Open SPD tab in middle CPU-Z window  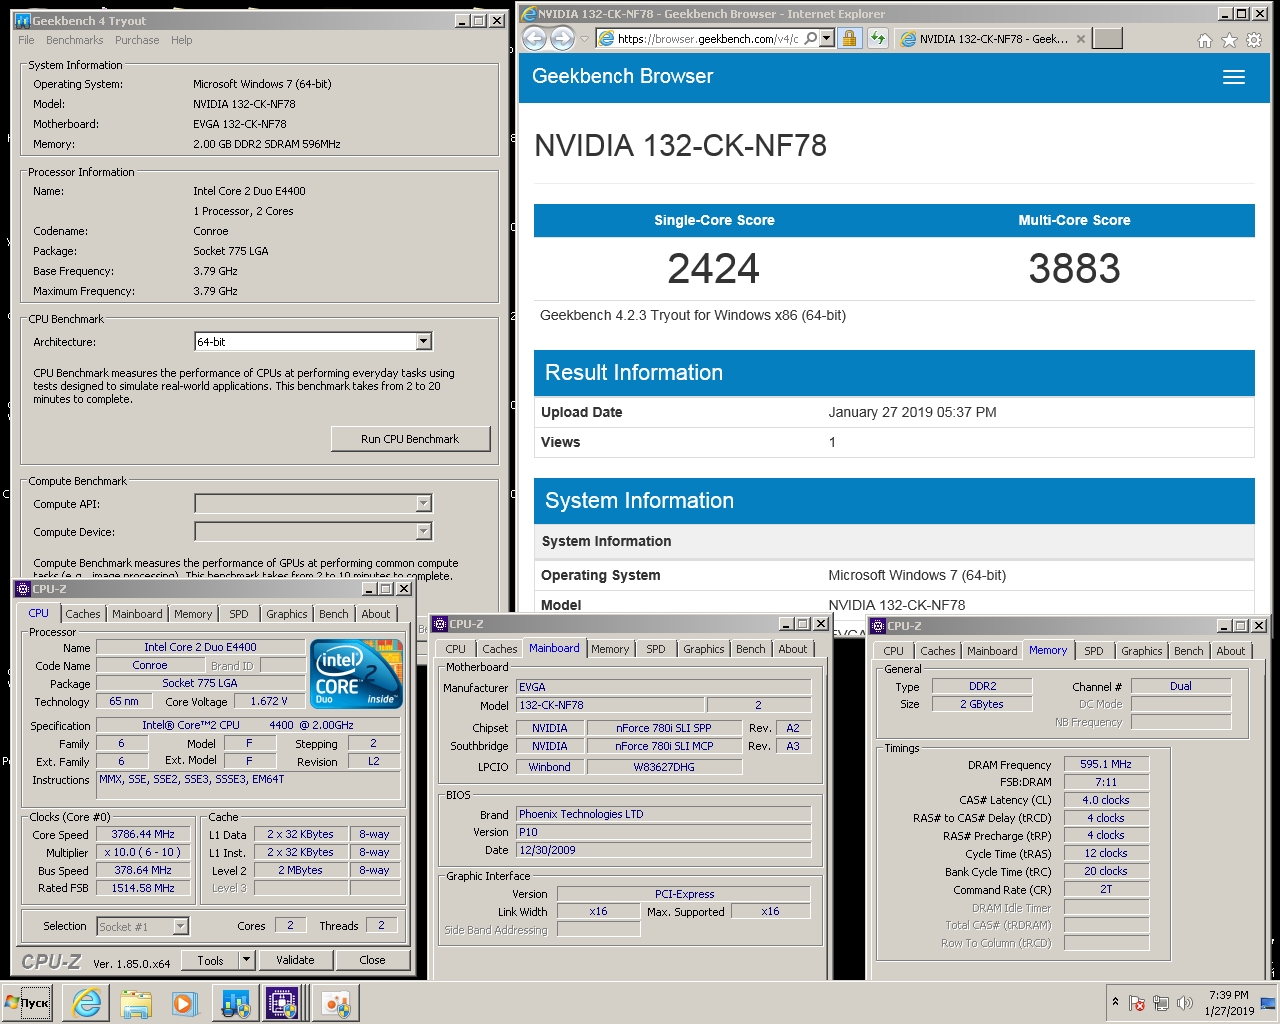656,649
